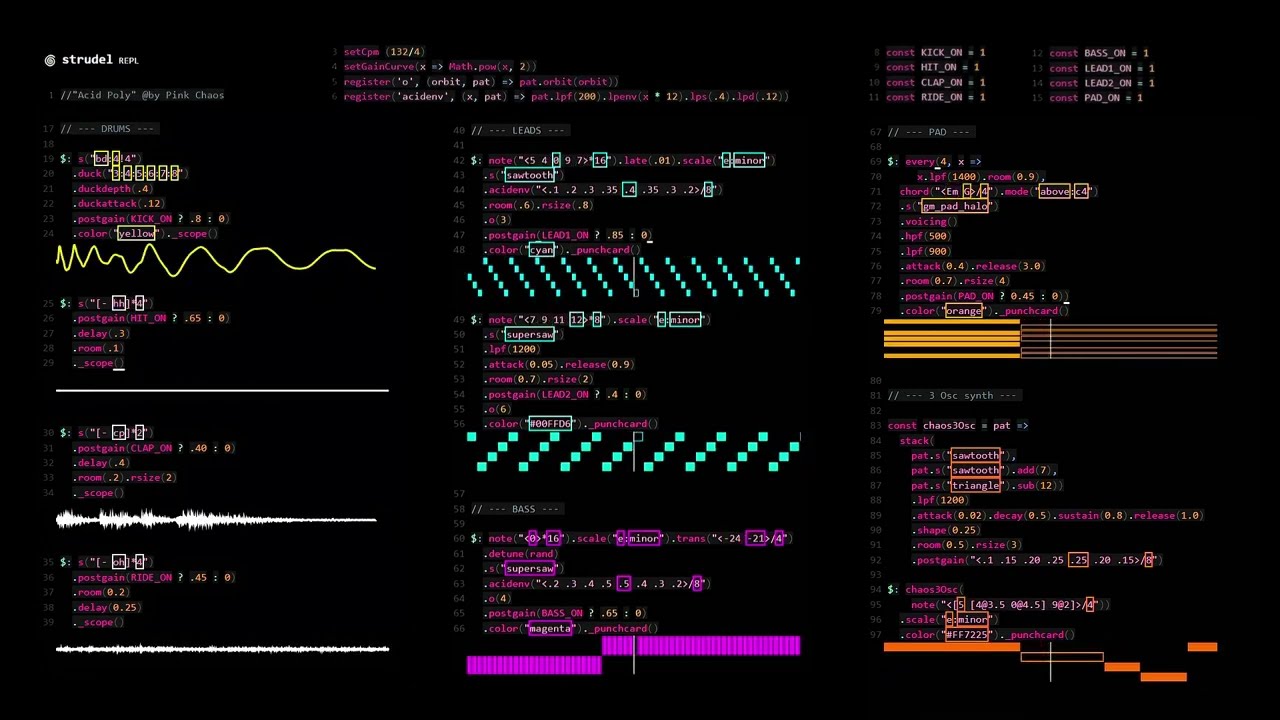Click the "orange" color string
1280x720 pixels.
click(964, 311)
